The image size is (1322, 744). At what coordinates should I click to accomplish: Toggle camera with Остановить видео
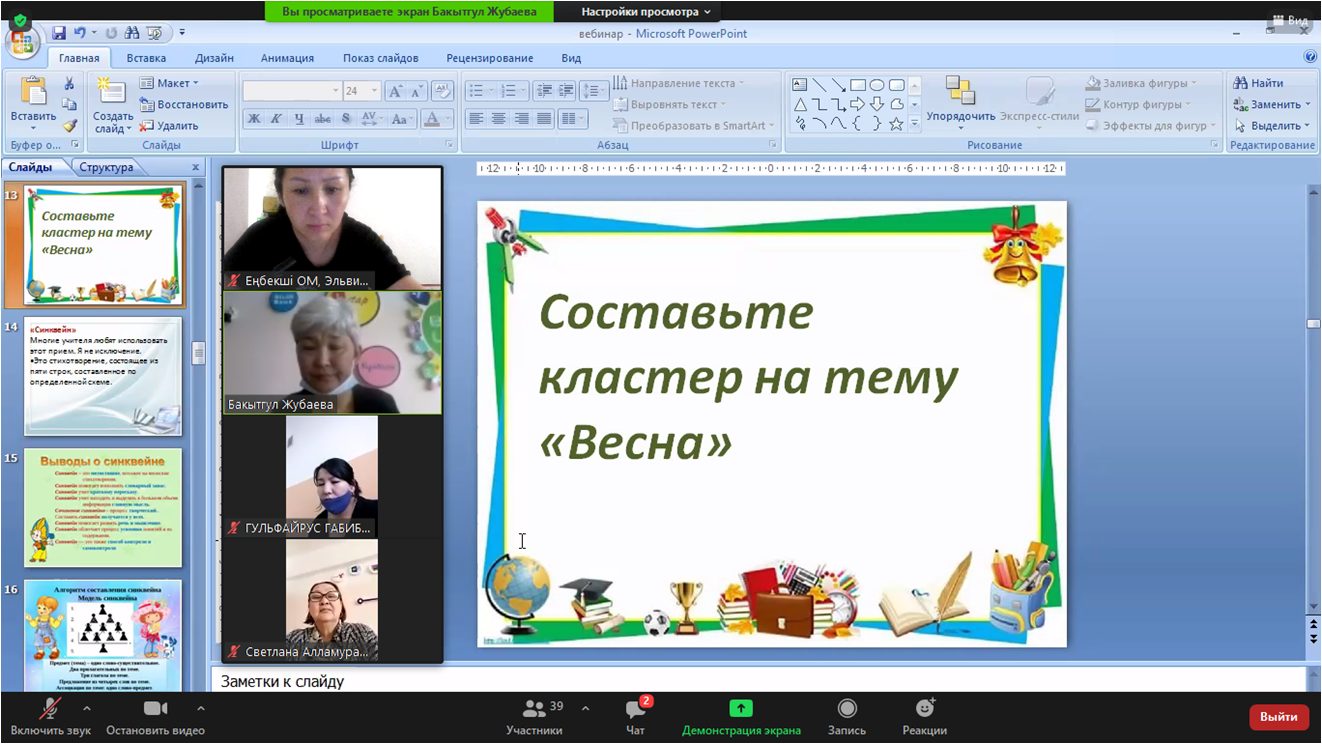[x=155, y=709]
